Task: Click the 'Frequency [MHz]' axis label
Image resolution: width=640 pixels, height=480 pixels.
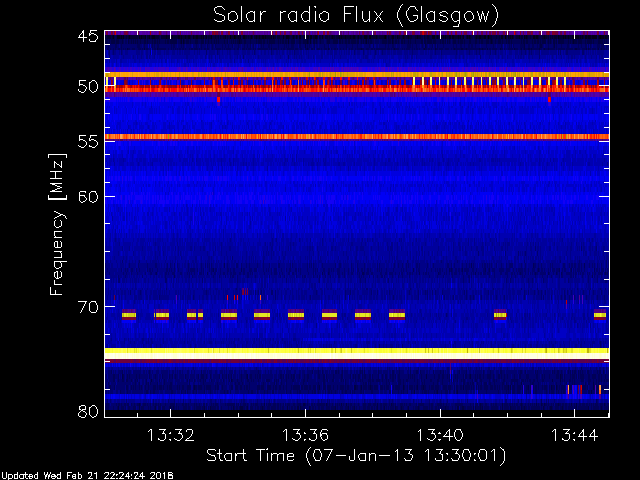Action: point(57,224)
